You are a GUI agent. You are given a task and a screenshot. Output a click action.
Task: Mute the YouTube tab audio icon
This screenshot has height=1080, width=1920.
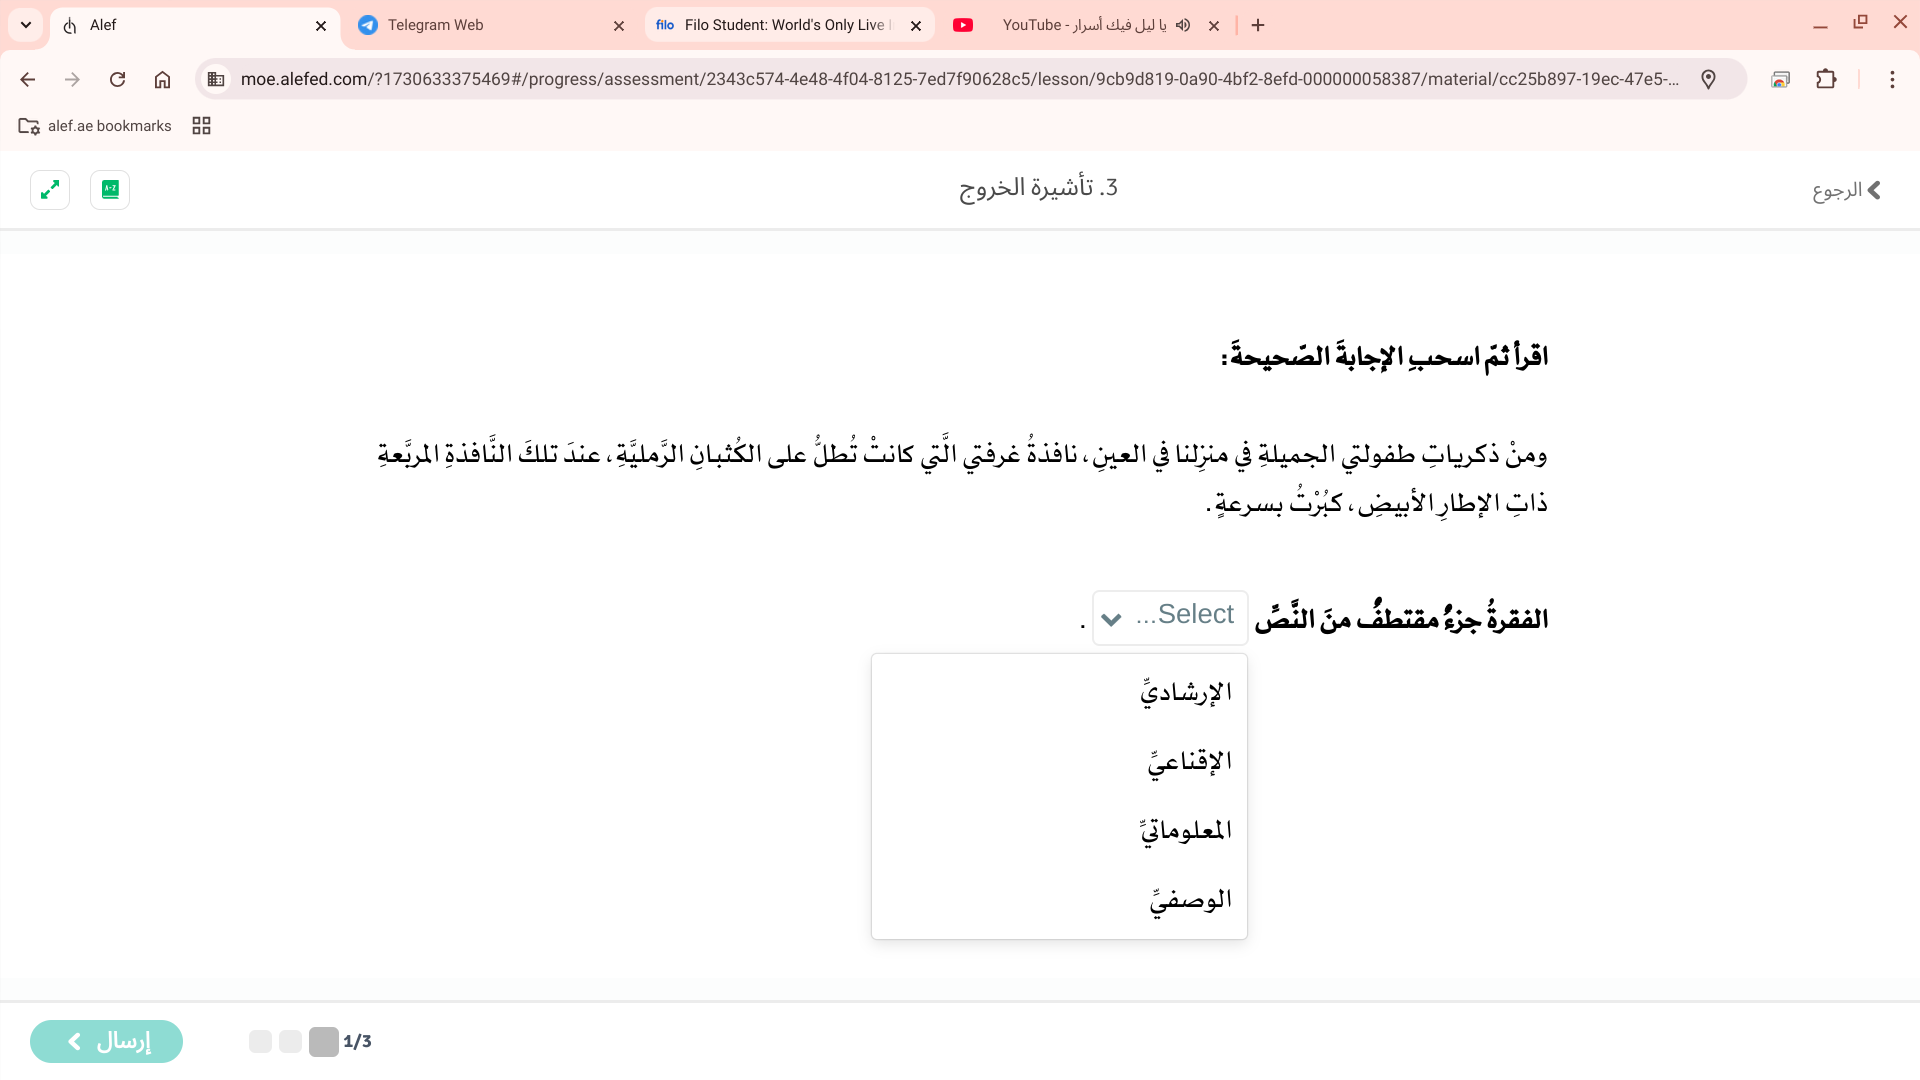1183,25
